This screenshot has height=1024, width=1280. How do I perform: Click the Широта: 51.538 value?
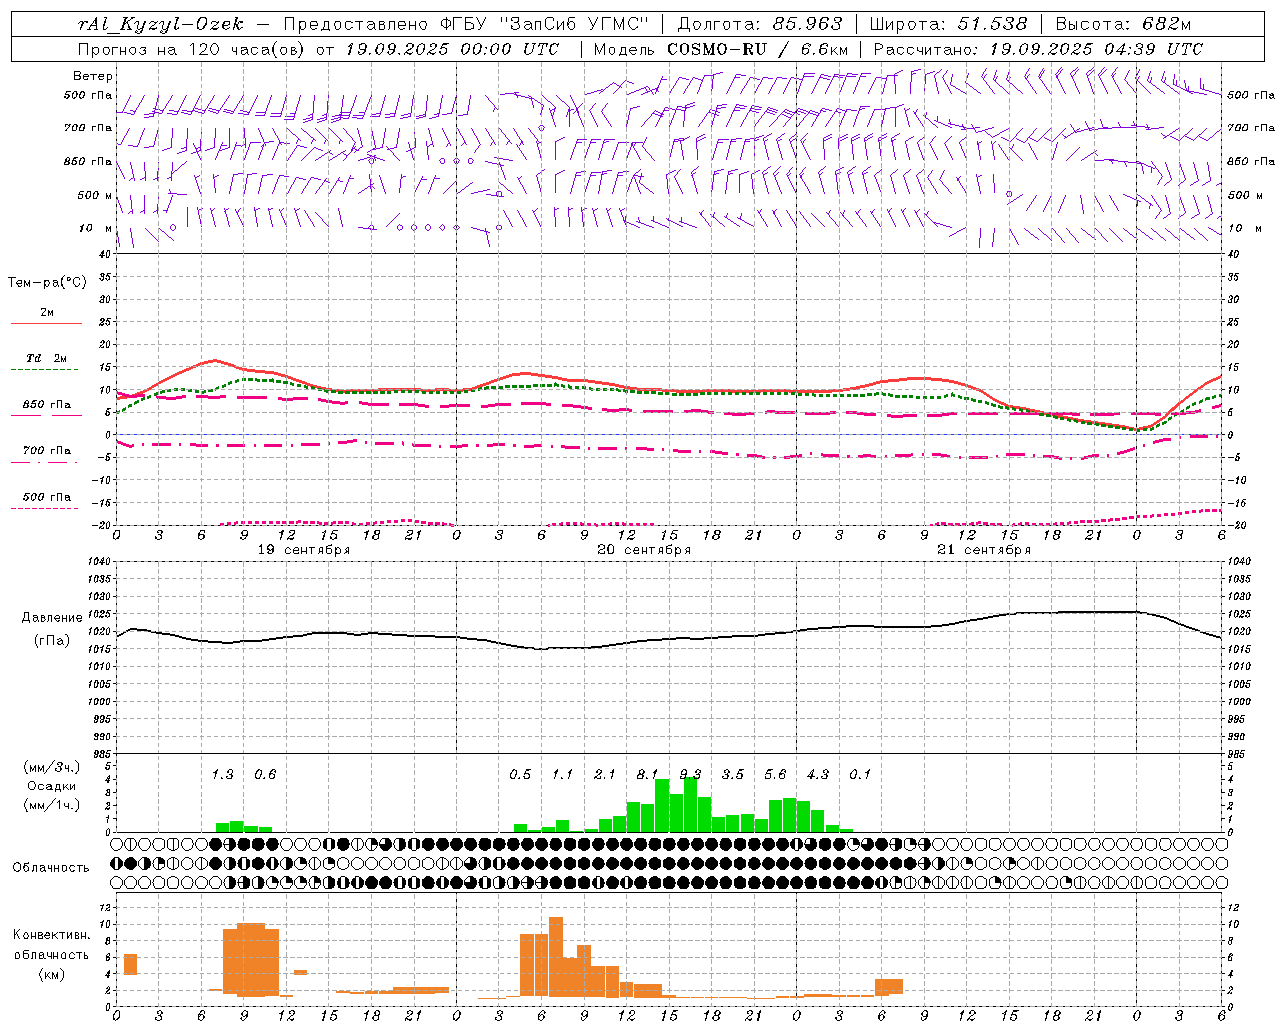(x=948, y=24)
